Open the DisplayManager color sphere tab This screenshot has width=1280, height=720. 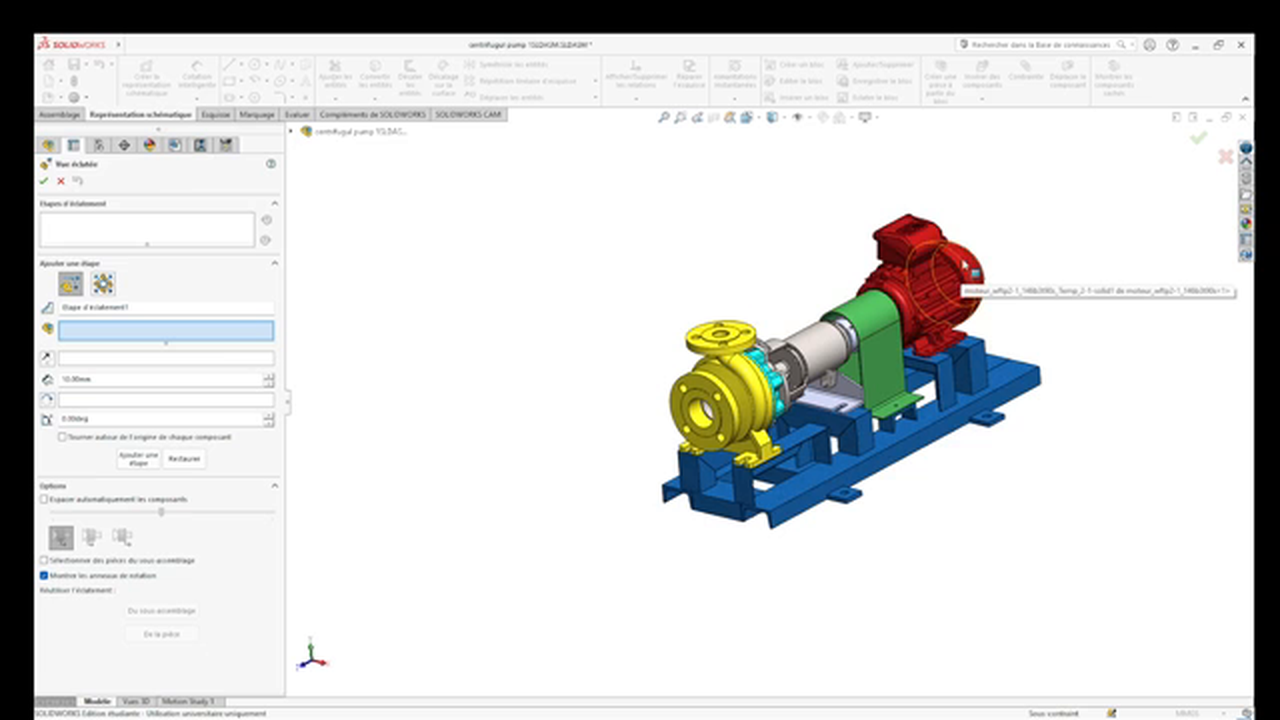pyautogui.click(x=150, y=145)
